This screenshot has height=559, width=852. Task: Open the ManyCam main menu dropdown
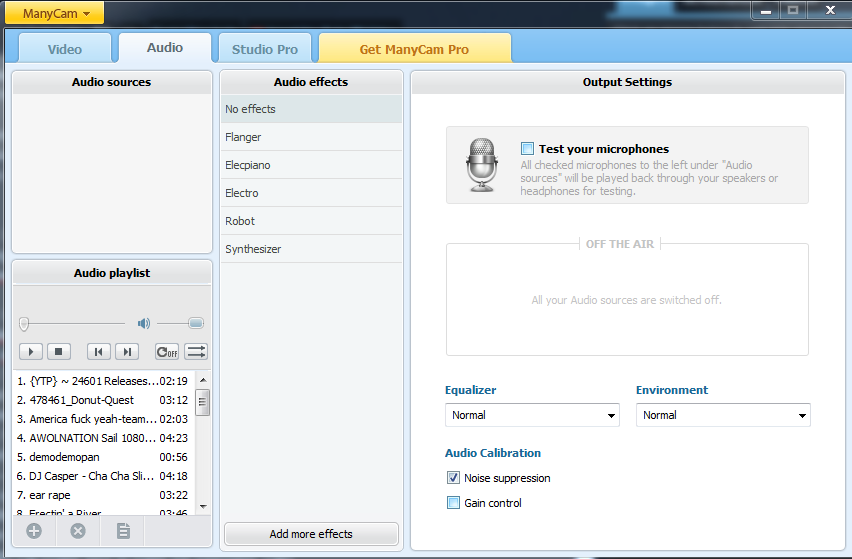54,13
